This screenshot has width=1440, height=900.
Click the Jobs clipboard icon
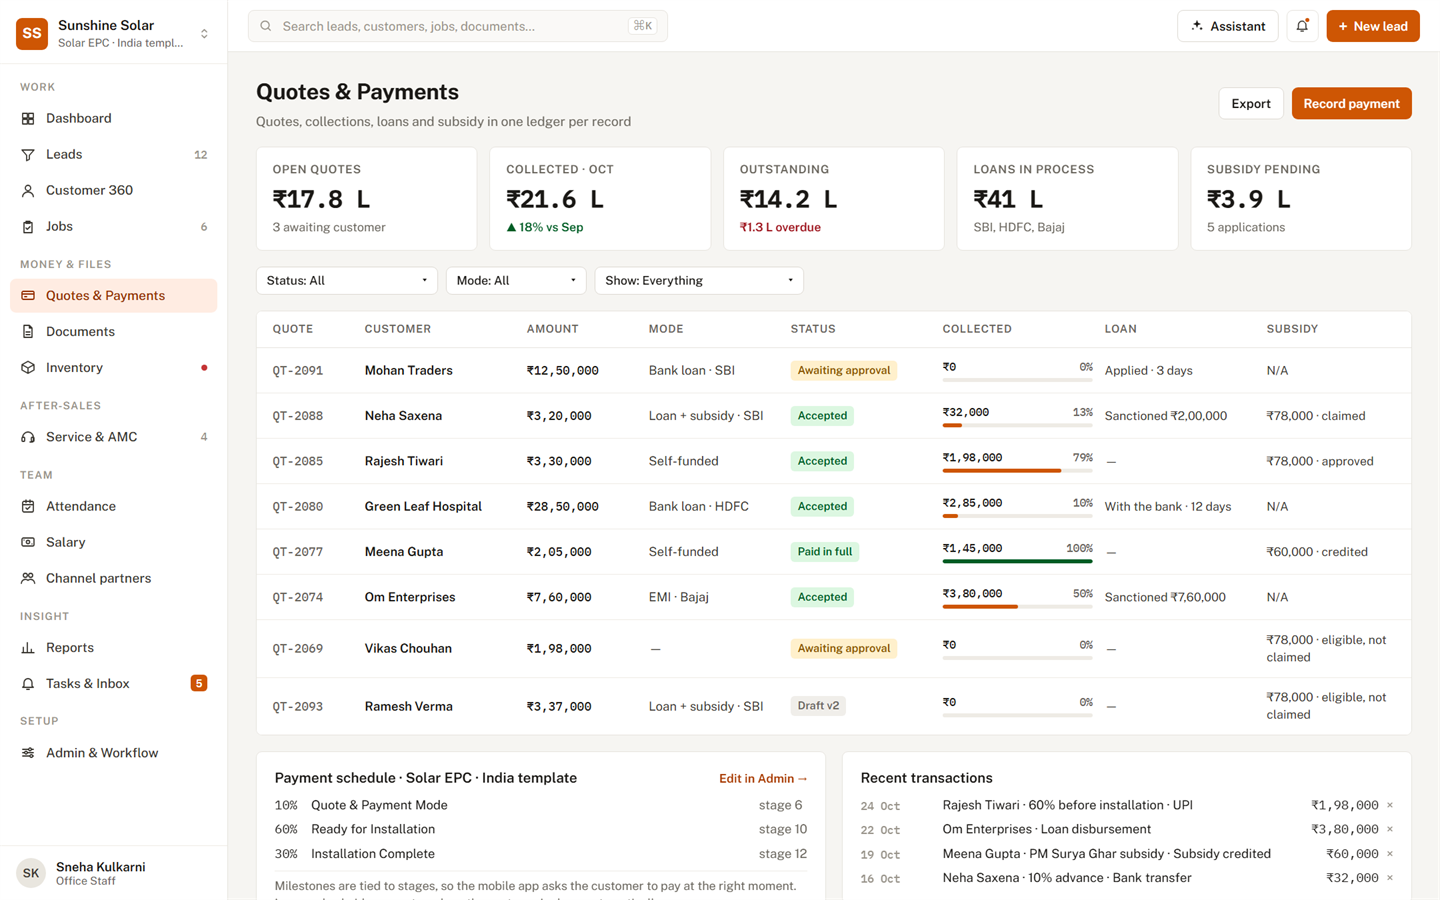[x=28, y=226]
